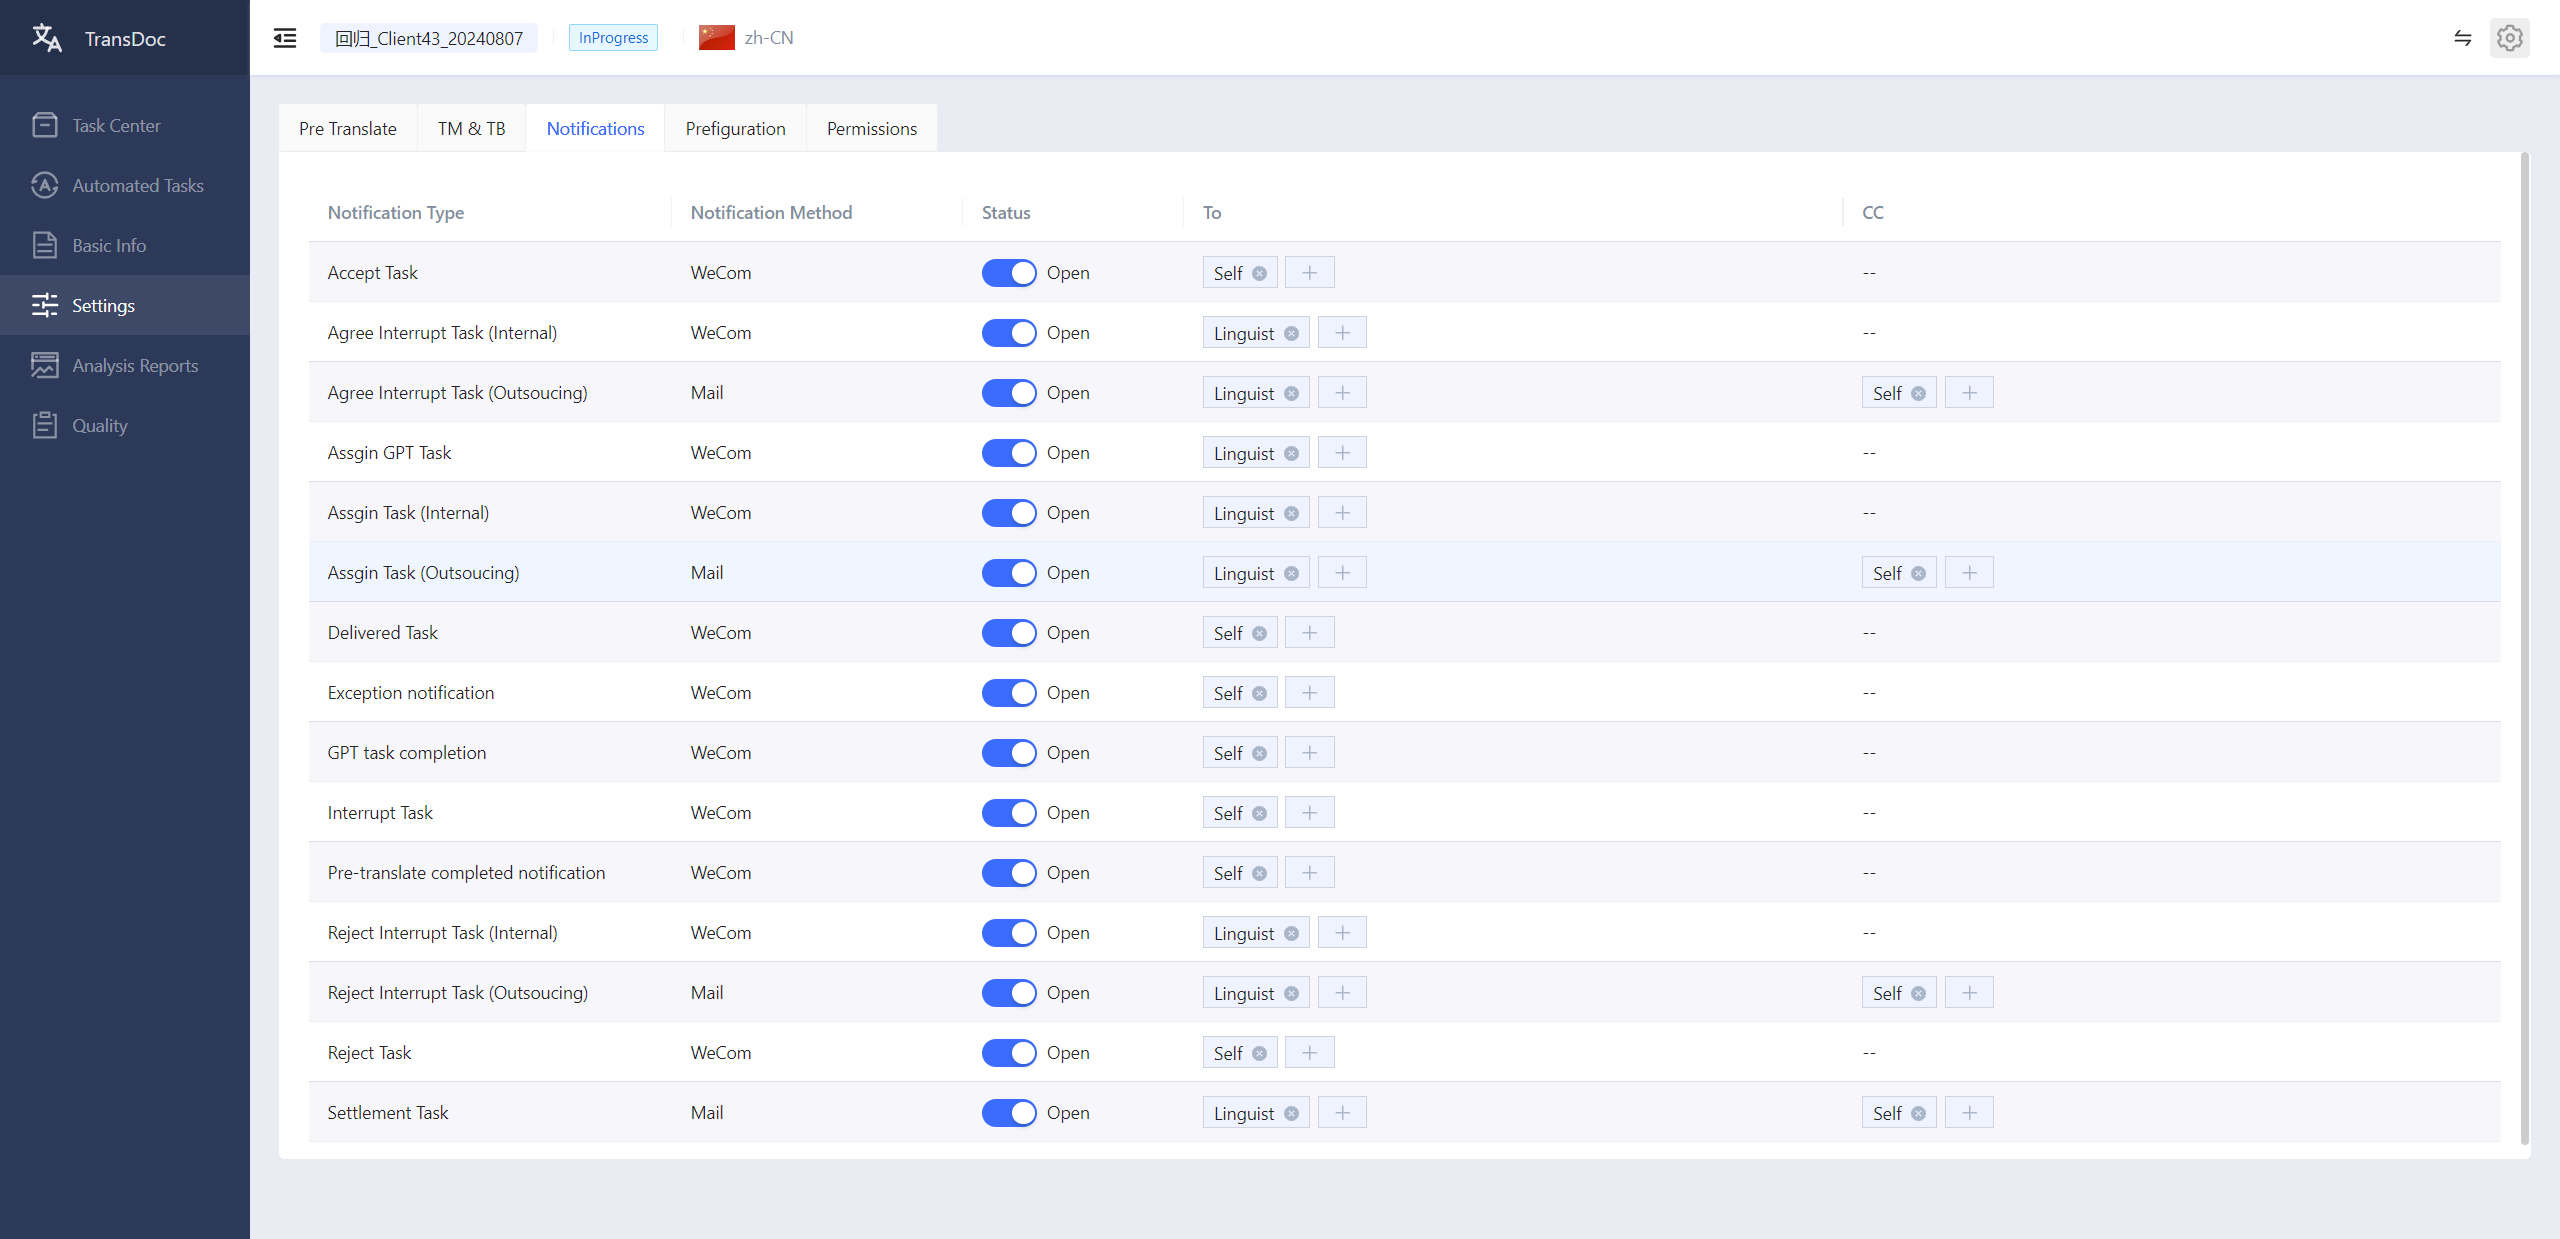Remove Self from Accept Task recipients
Image resolution: width=2560 pixels, height=1239 pixels.
point(1259,273)
